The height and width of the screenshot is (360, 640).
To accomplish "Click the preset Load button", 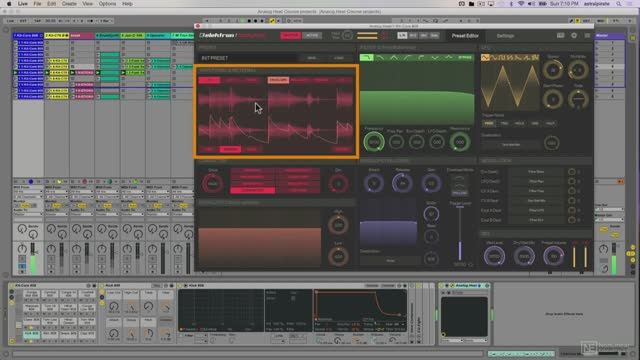I will coord(339,58).
